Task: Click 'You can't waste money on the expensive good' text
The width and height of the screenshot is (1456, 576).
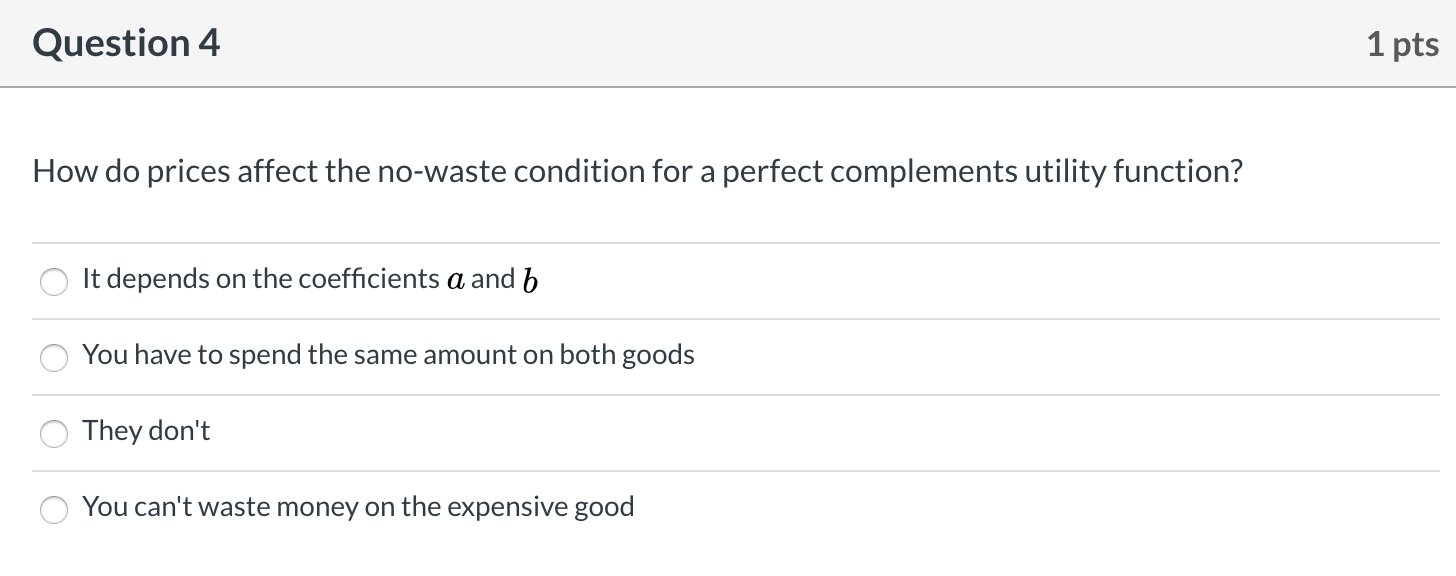Action: click(358, 507)
